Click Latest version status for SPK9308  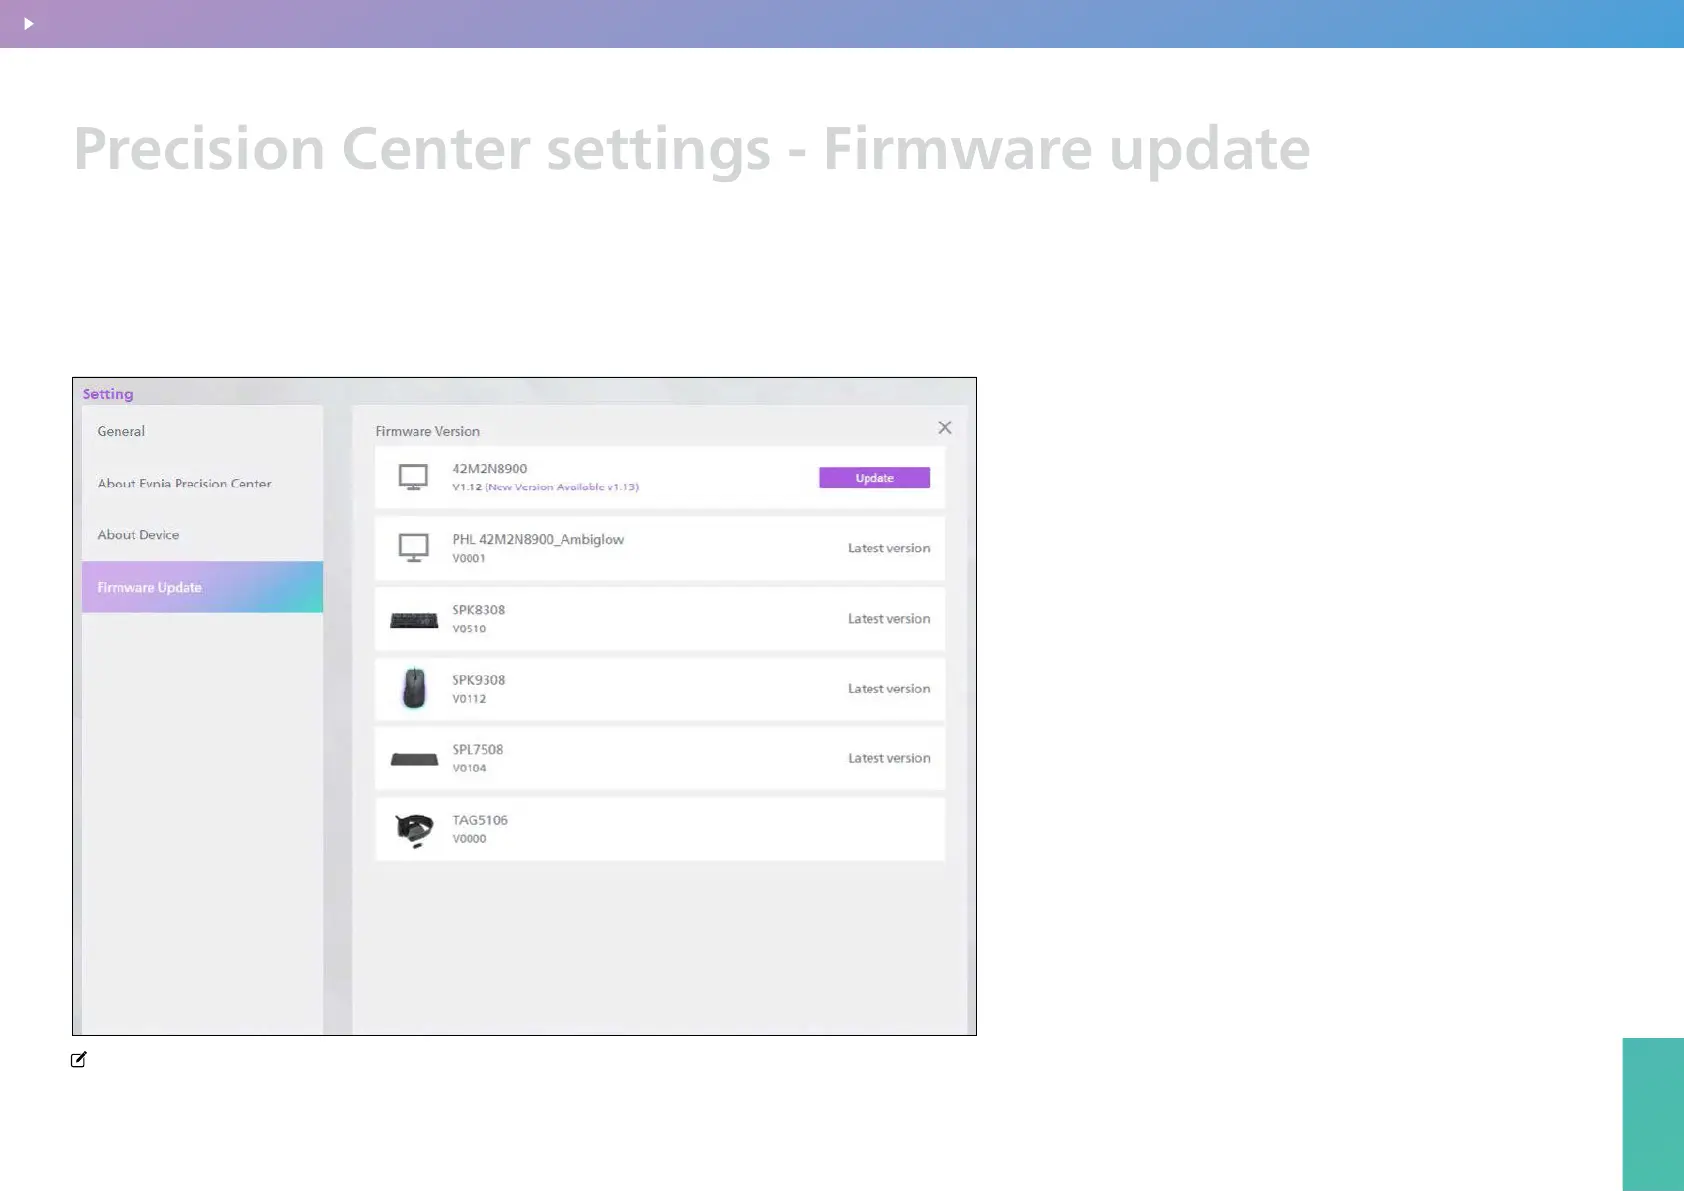coord(888,689)
